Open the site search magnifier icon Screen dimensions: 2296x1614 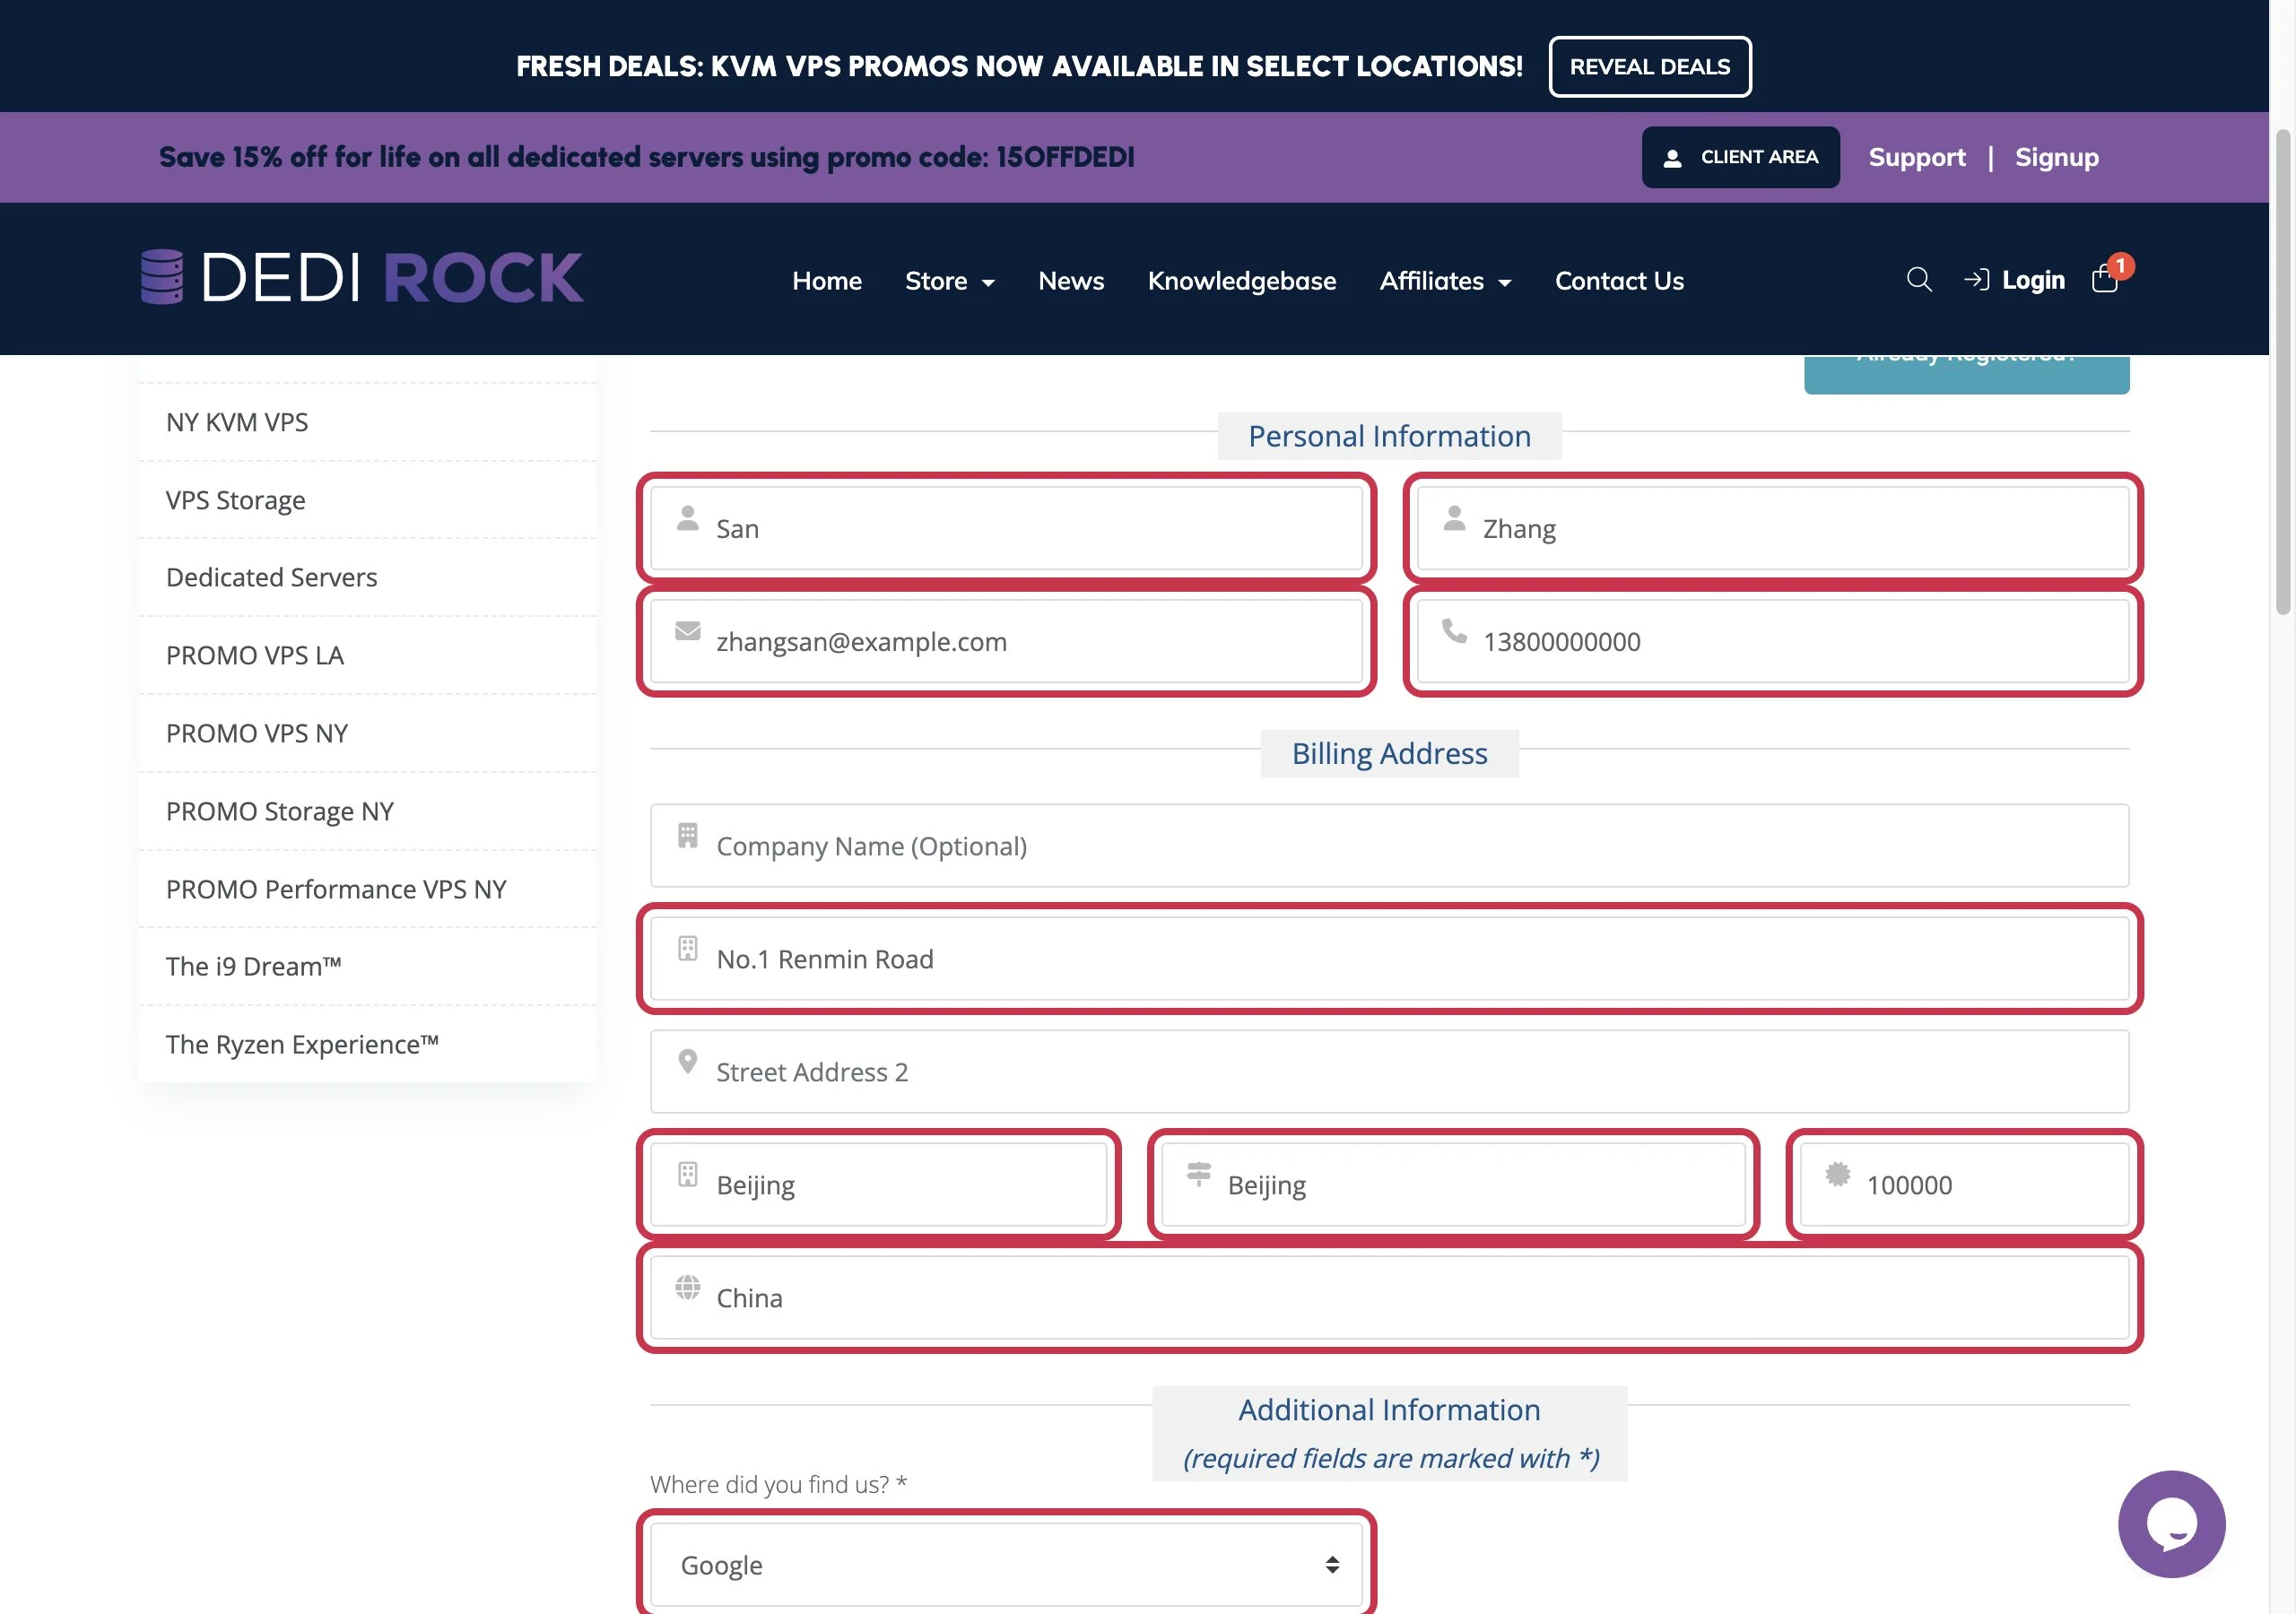pos(1919,280)
